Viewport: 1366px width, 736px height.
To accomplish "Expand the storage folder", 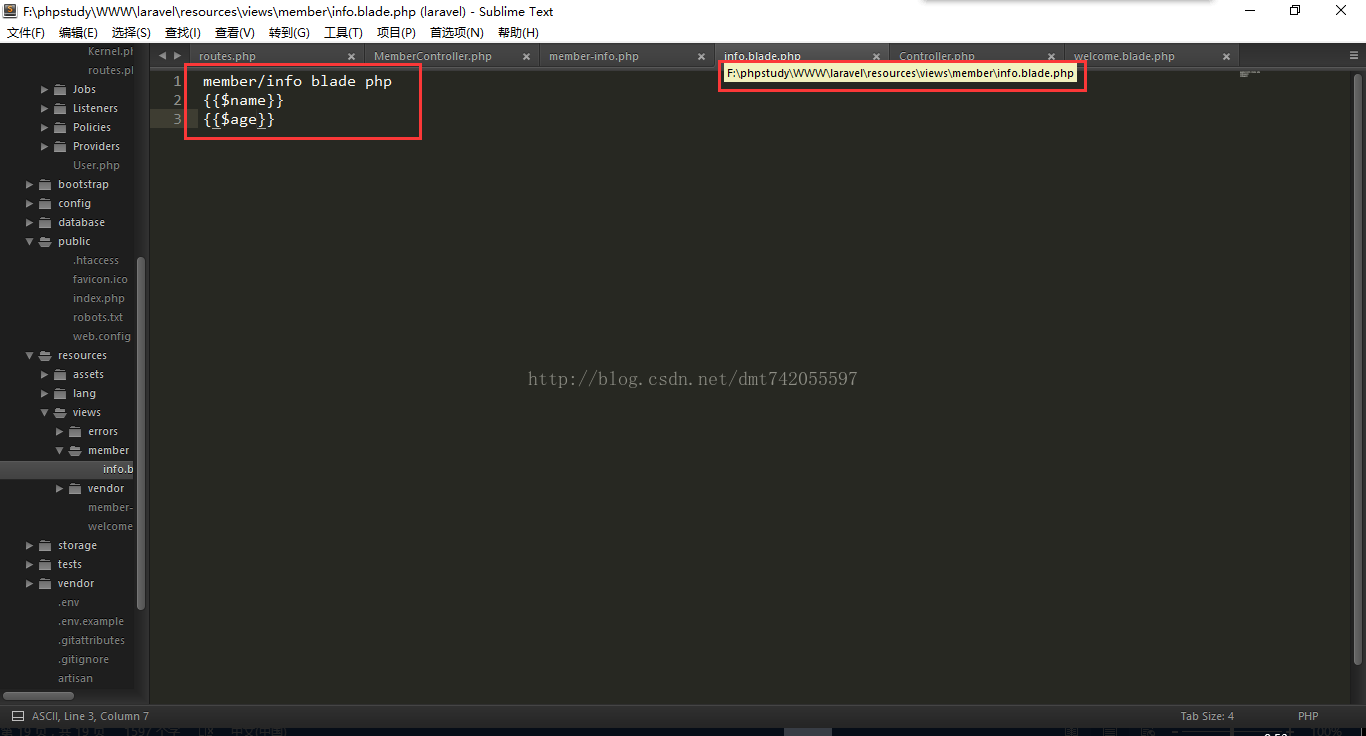I will 30,545.
